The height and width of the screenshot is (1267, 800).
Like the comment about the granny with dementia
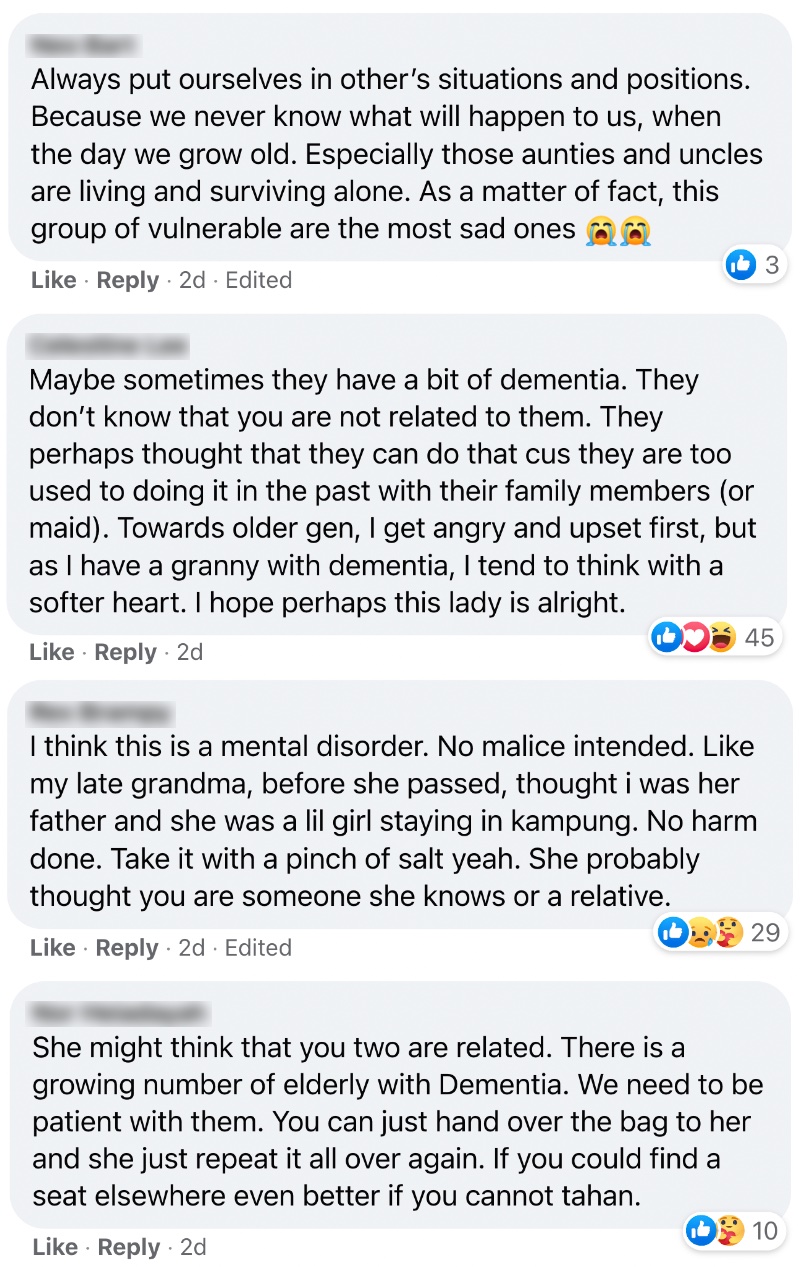point(52,652)
